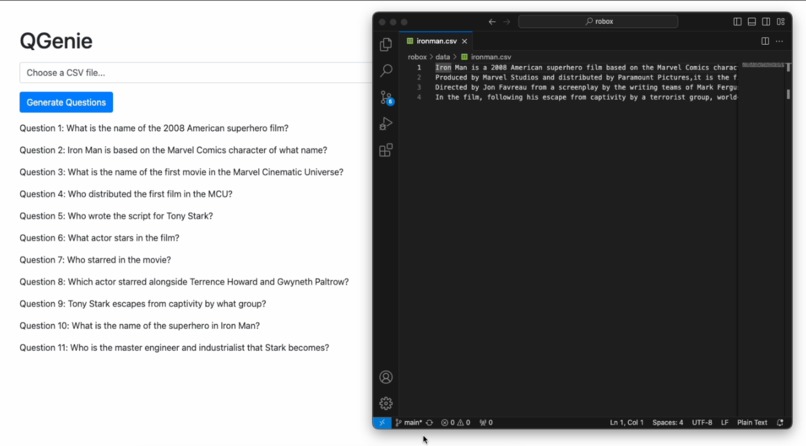The width and height of the screenshot is (806, 446).
Task: Click the ports forwarded status item
Action: click(486, 422)
